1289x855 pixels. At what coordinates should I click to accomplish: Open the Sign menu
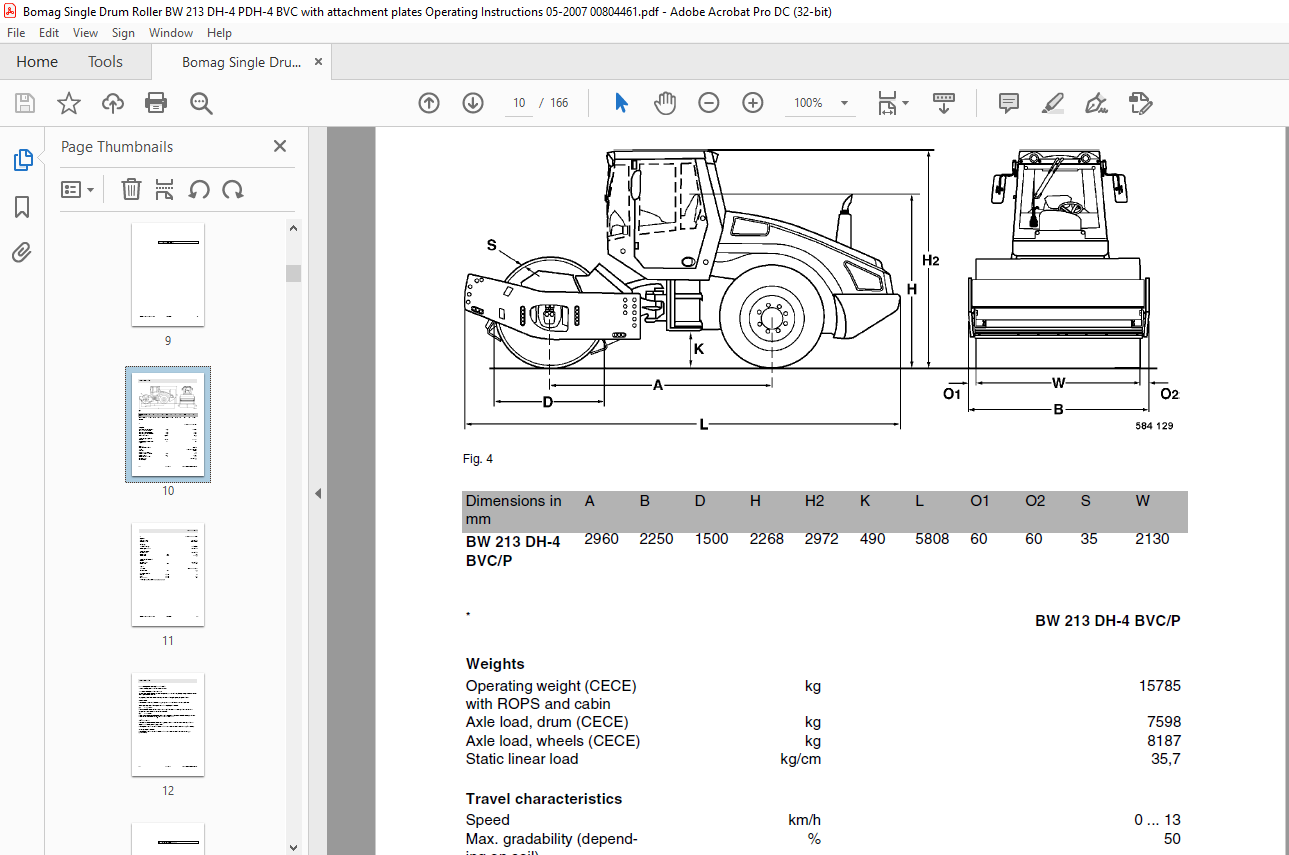(123, 33)
